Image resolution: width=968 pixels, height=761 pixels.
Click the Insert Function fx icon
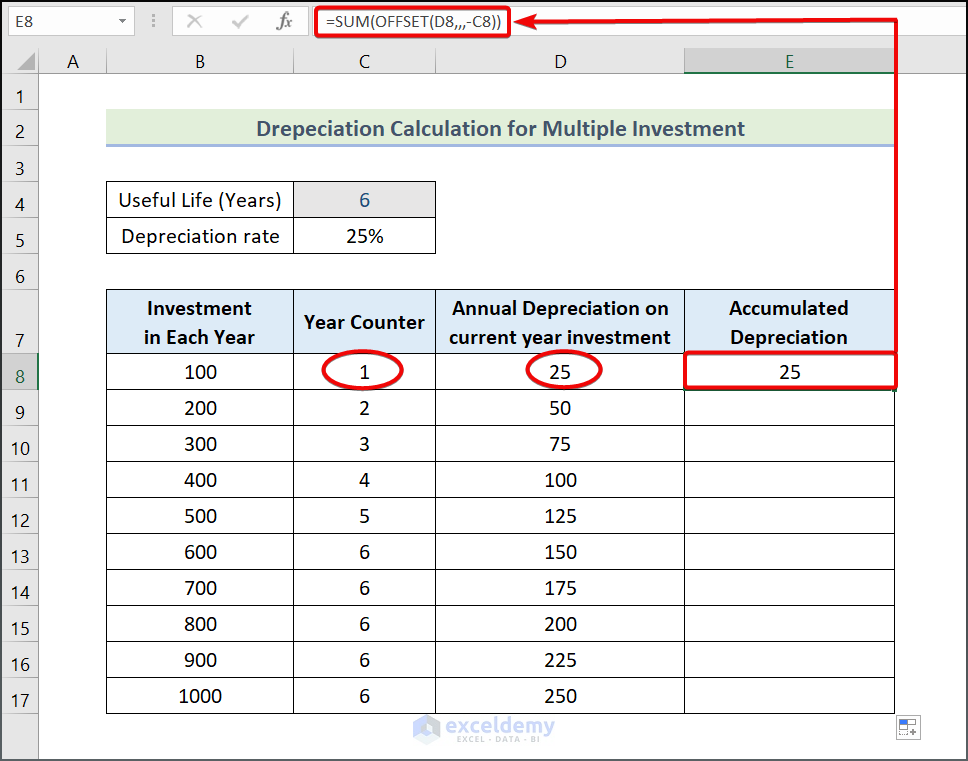(284, 21)
